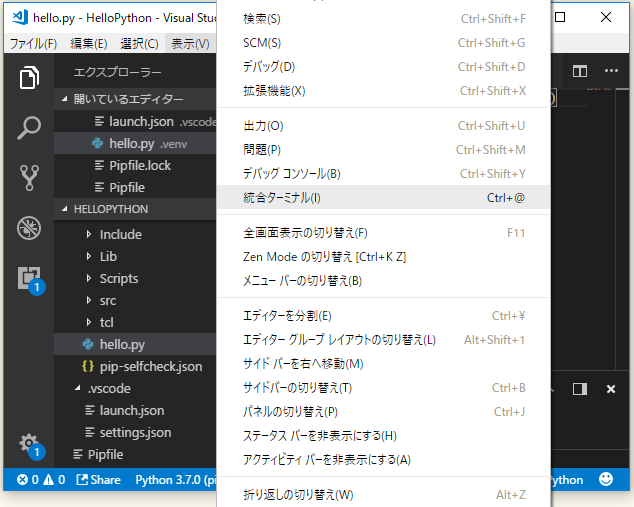Viewport: 634px width, 507px height.
Task: Click the Share button in status bar
Action: [99, 480]
